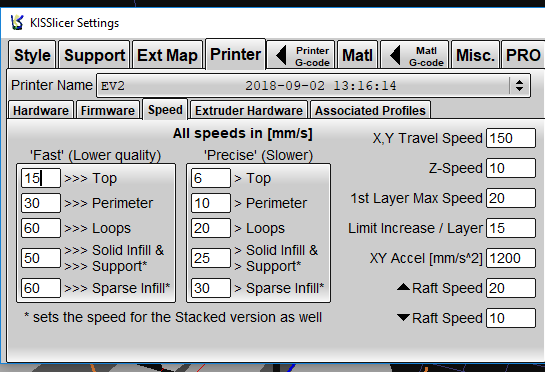Image resolution: width=545 pixels, height=372 pixels.
Task: Edit the Fast Loops speed field
Action: (41, 228)
